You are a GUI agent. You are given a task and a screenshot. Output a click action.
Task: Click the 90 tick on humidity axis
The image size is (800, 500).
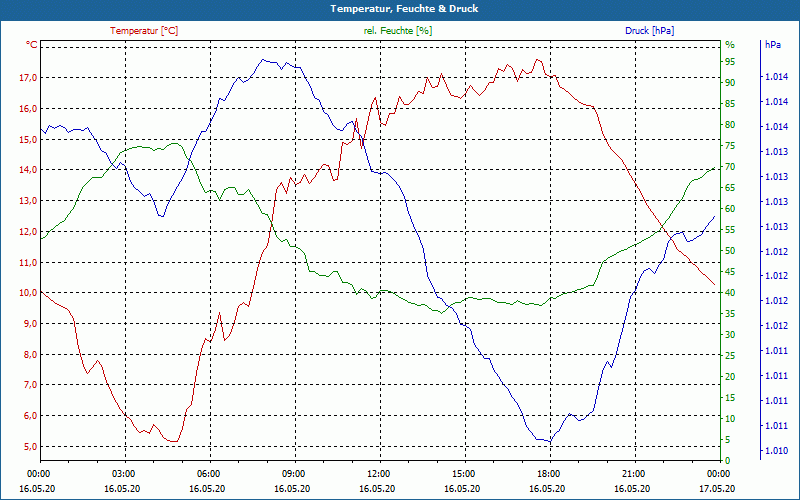pos(730,83)
